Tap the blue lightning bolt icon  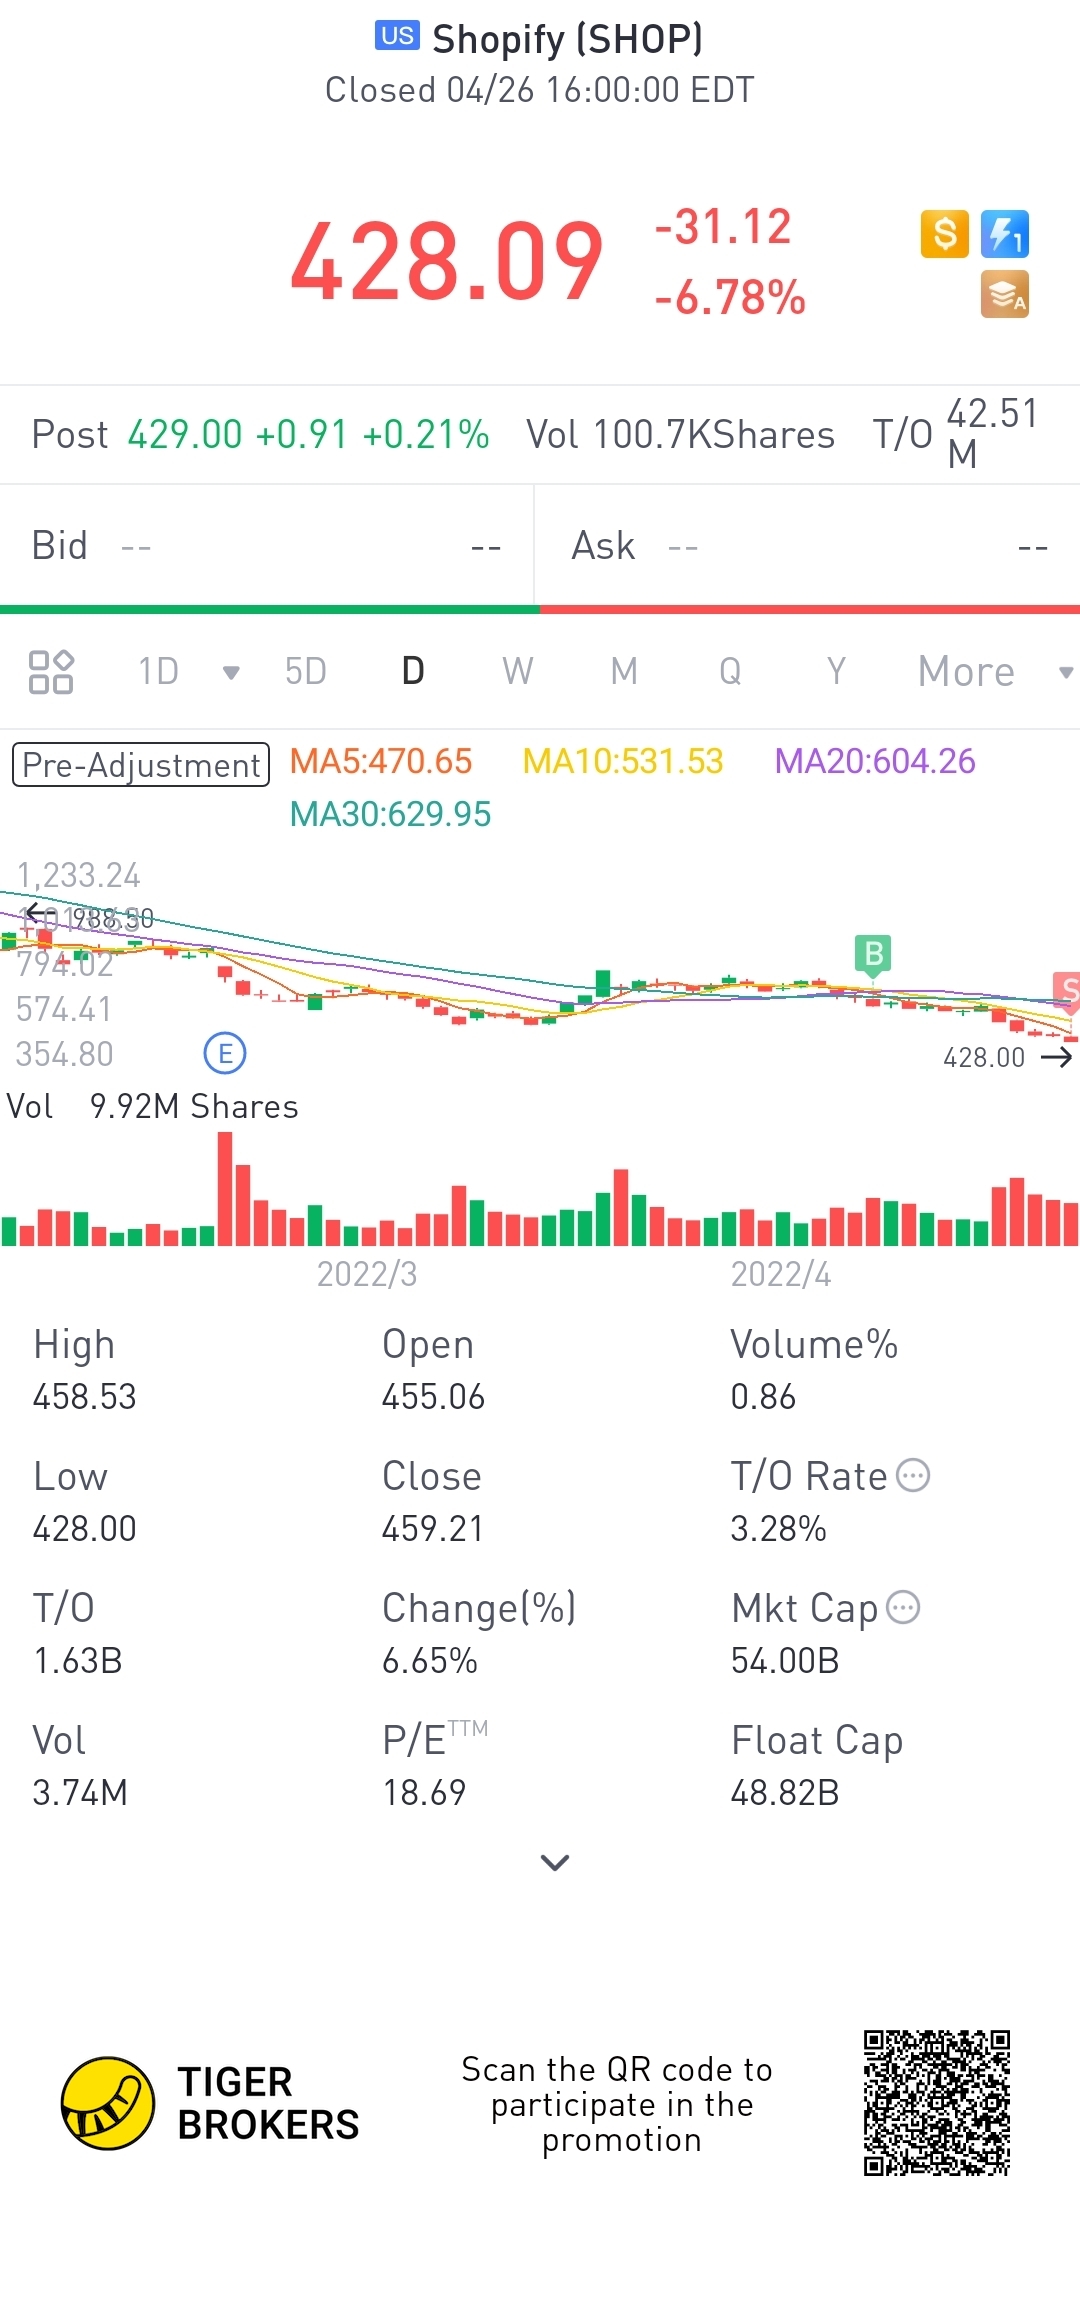click(1005, 234)
